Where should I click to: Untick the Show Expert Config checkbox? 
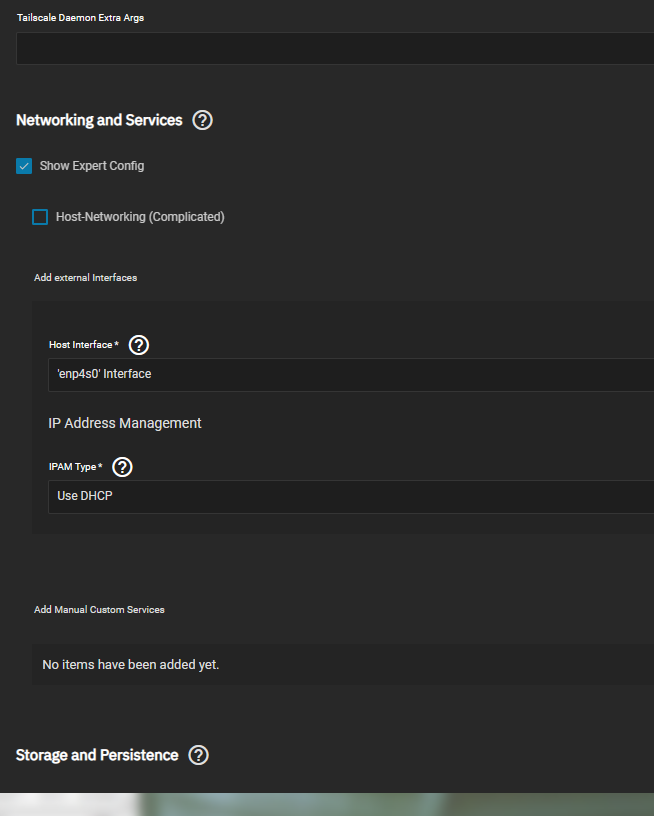coord(24,166)
